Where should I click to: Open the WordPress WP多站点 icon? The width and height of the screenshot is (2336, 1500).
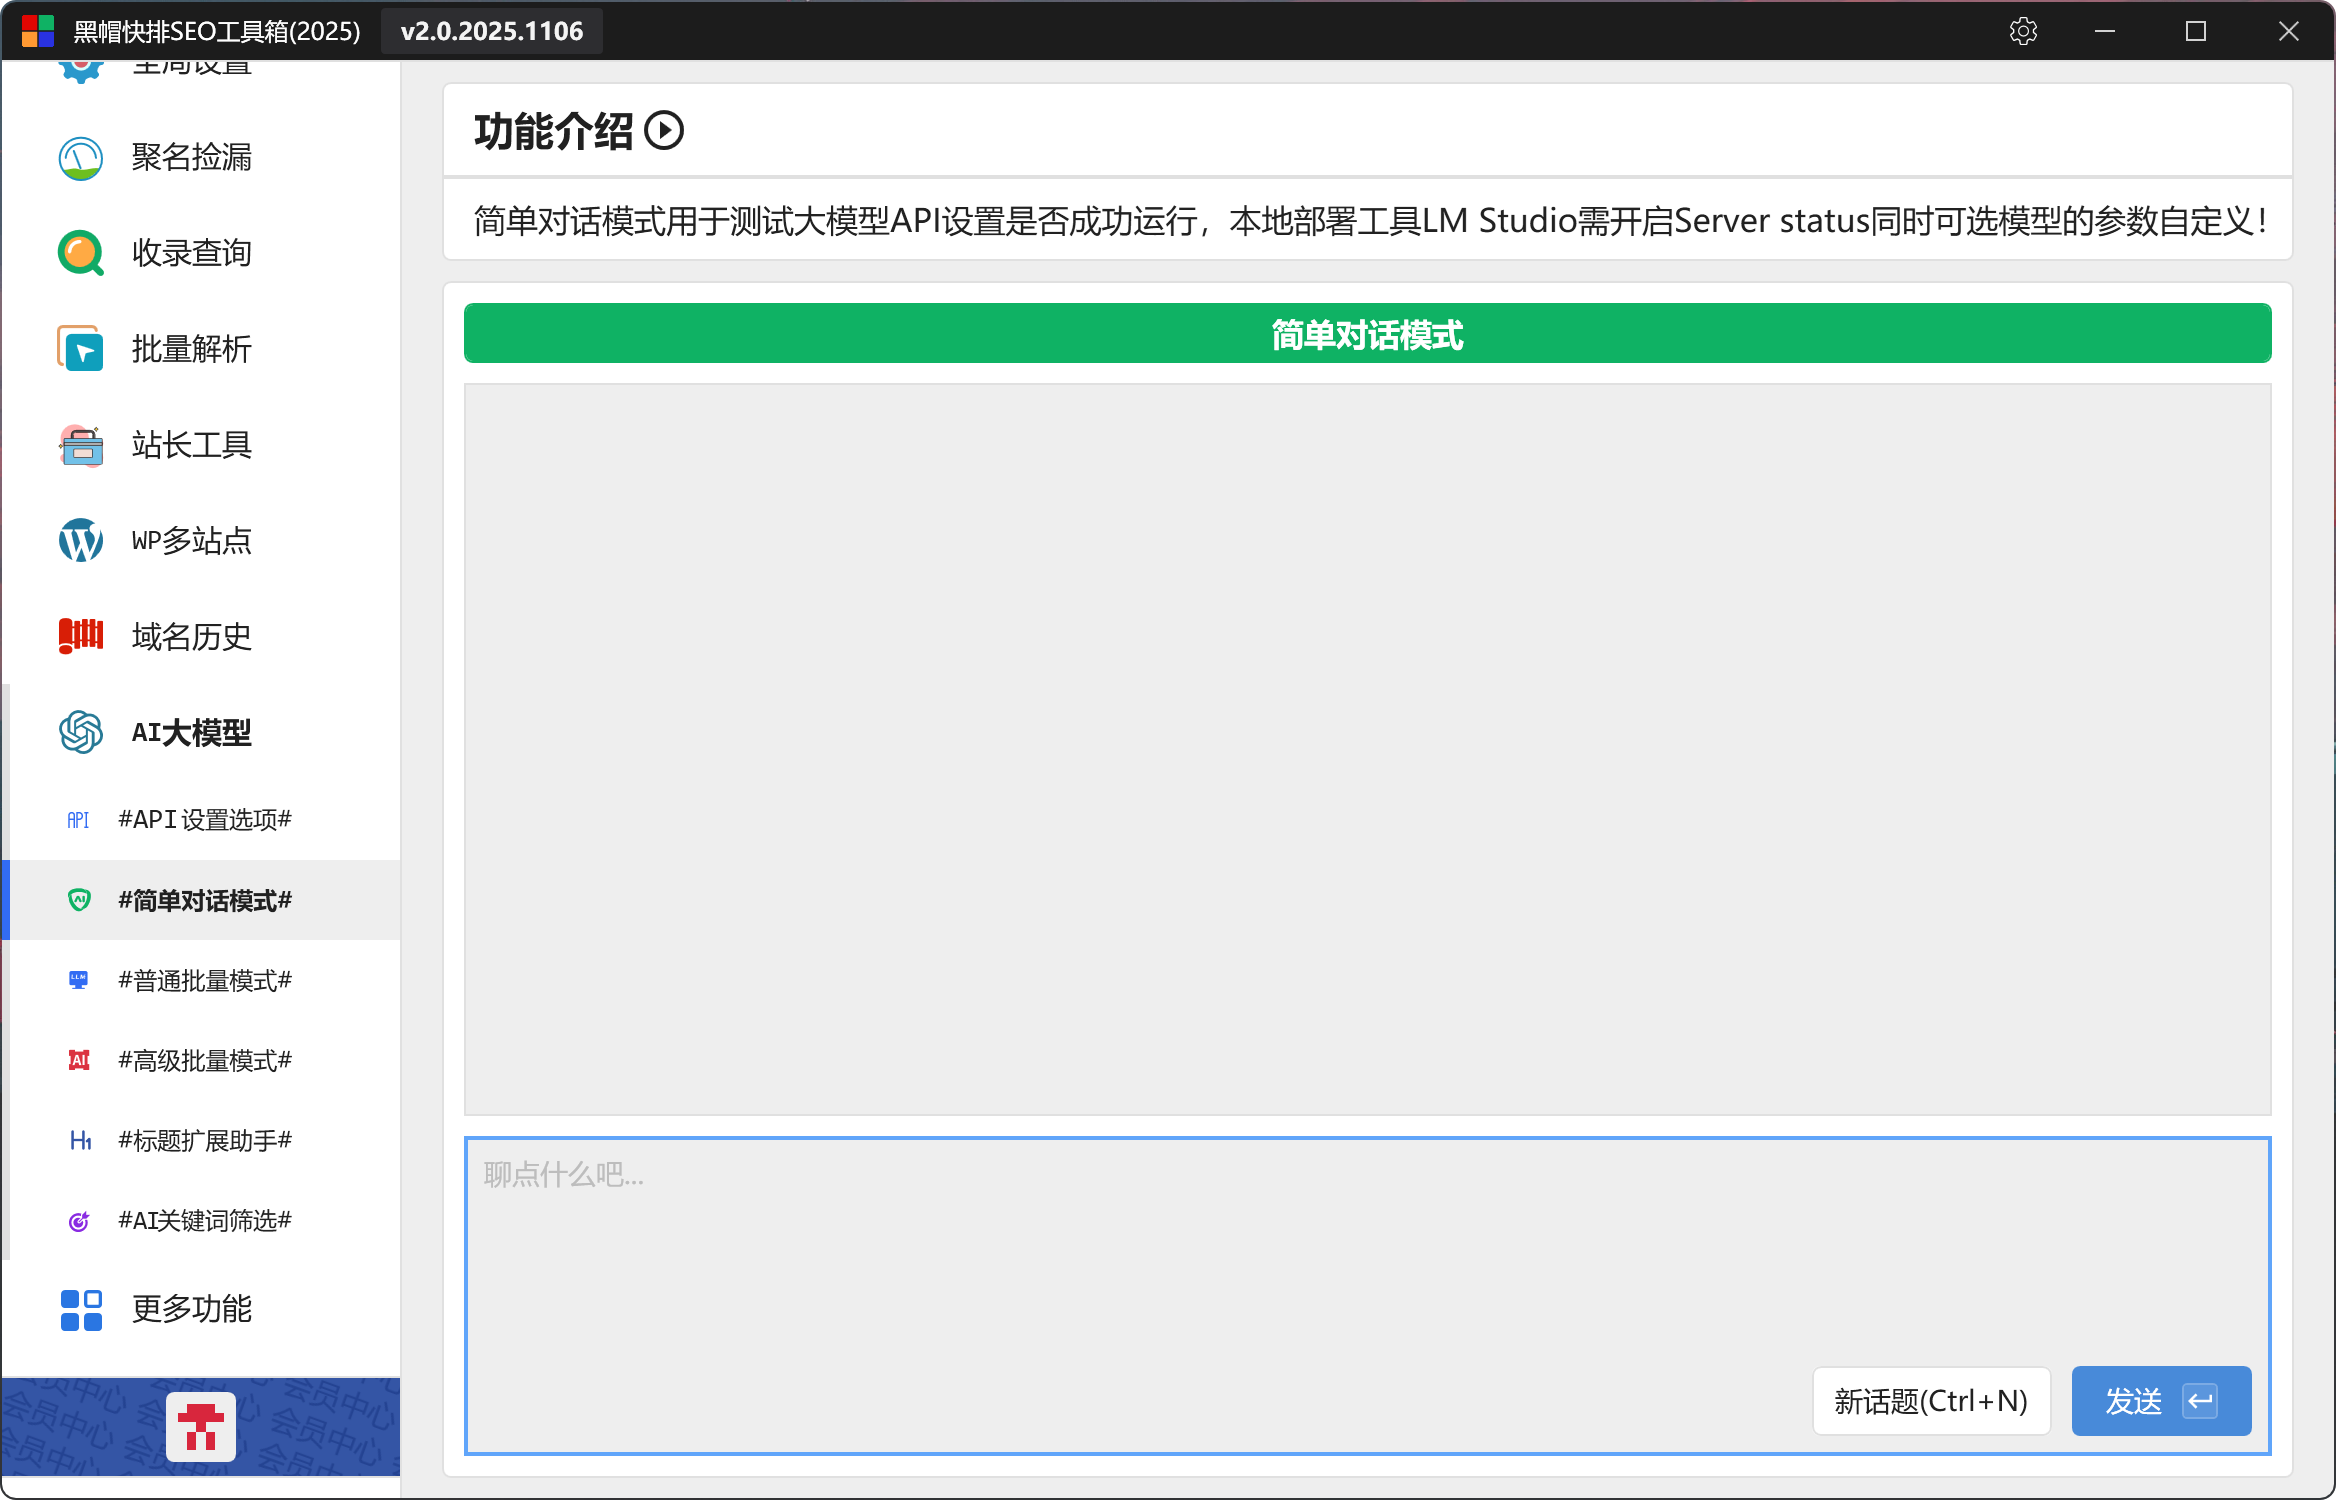80,541
